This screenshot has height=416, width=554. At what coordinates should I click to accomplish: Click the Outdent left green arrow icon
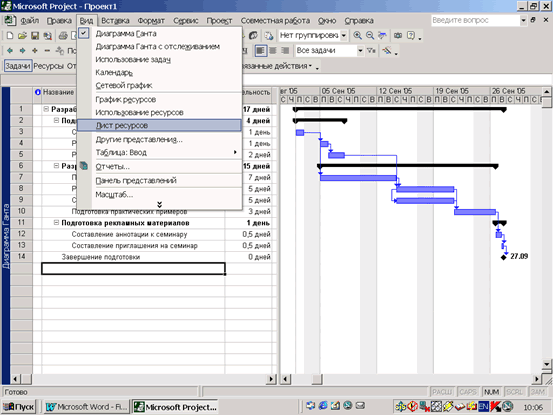(10, 51)
